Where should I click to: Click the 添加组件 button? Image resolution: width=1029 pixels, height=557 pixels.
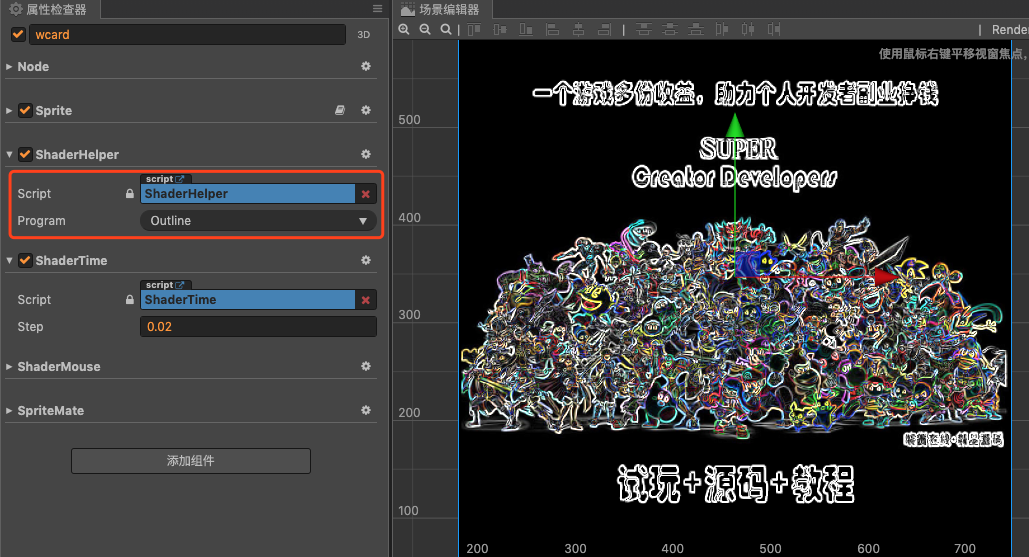click(190, 461)
